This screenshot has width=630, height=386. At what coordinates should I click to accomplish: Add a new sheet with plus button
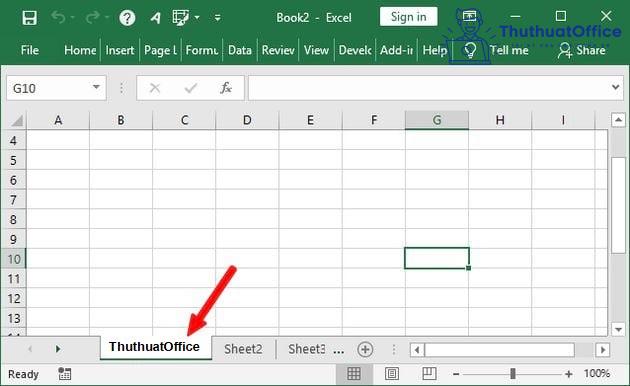(x=365, y=349)
